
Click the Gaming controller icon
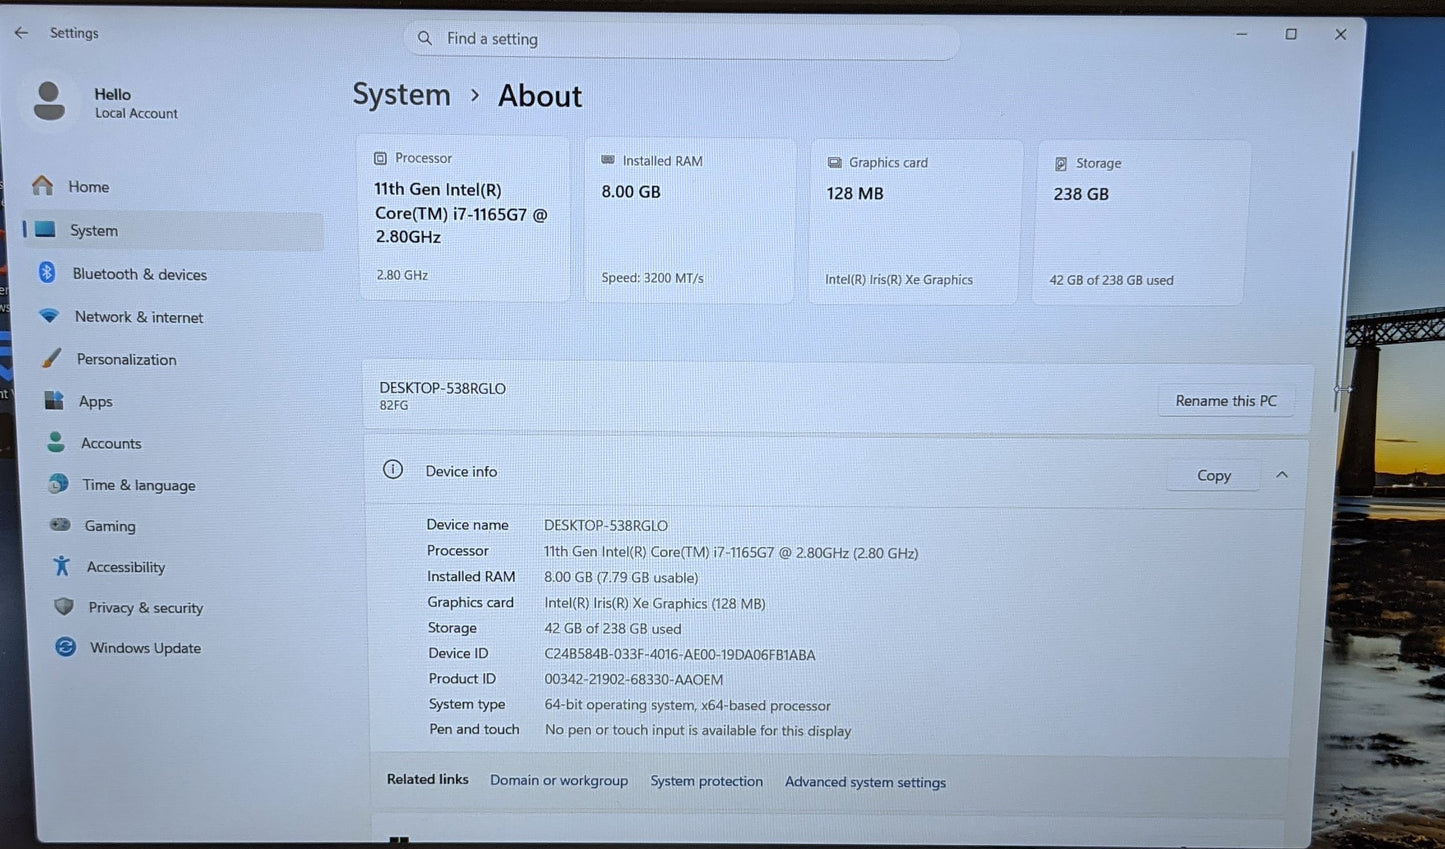(60, 524)
